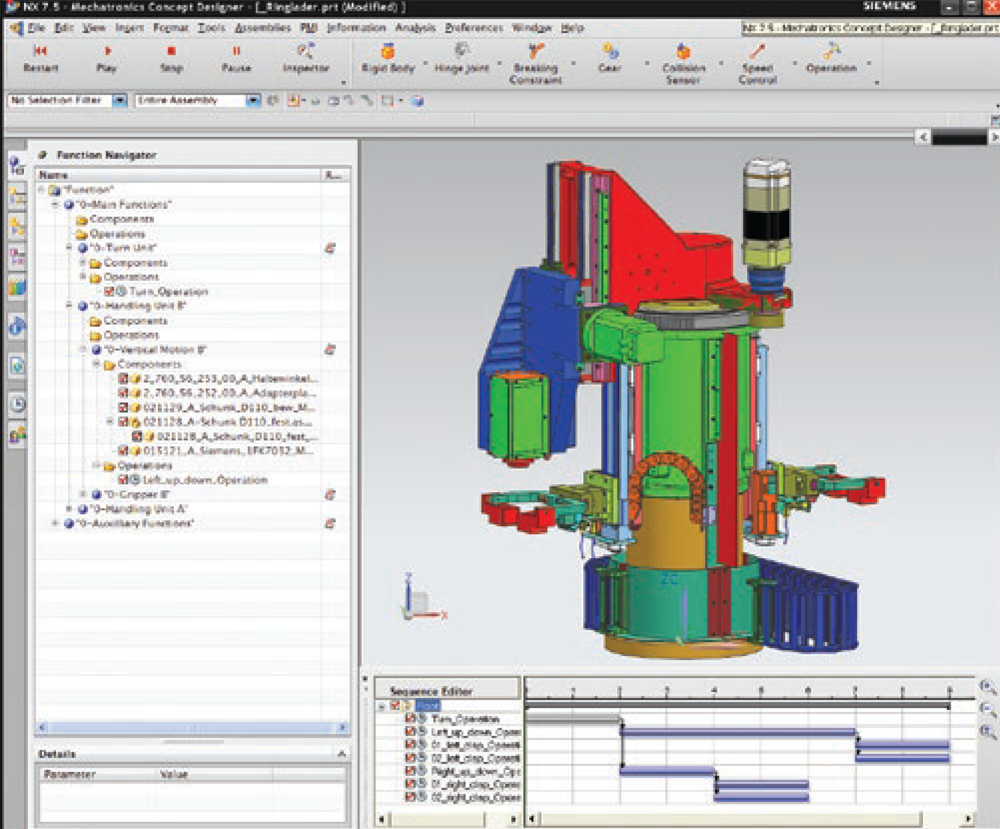
Task: Open the Preferences menu
Action: coord(474,28)
